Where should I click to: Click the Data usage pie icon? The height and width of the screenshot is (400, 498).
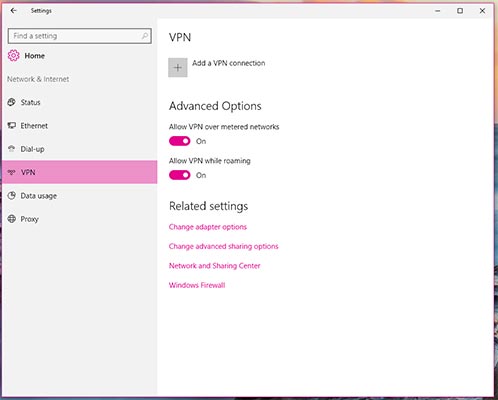pyautogui.click(x=12, y=195)
